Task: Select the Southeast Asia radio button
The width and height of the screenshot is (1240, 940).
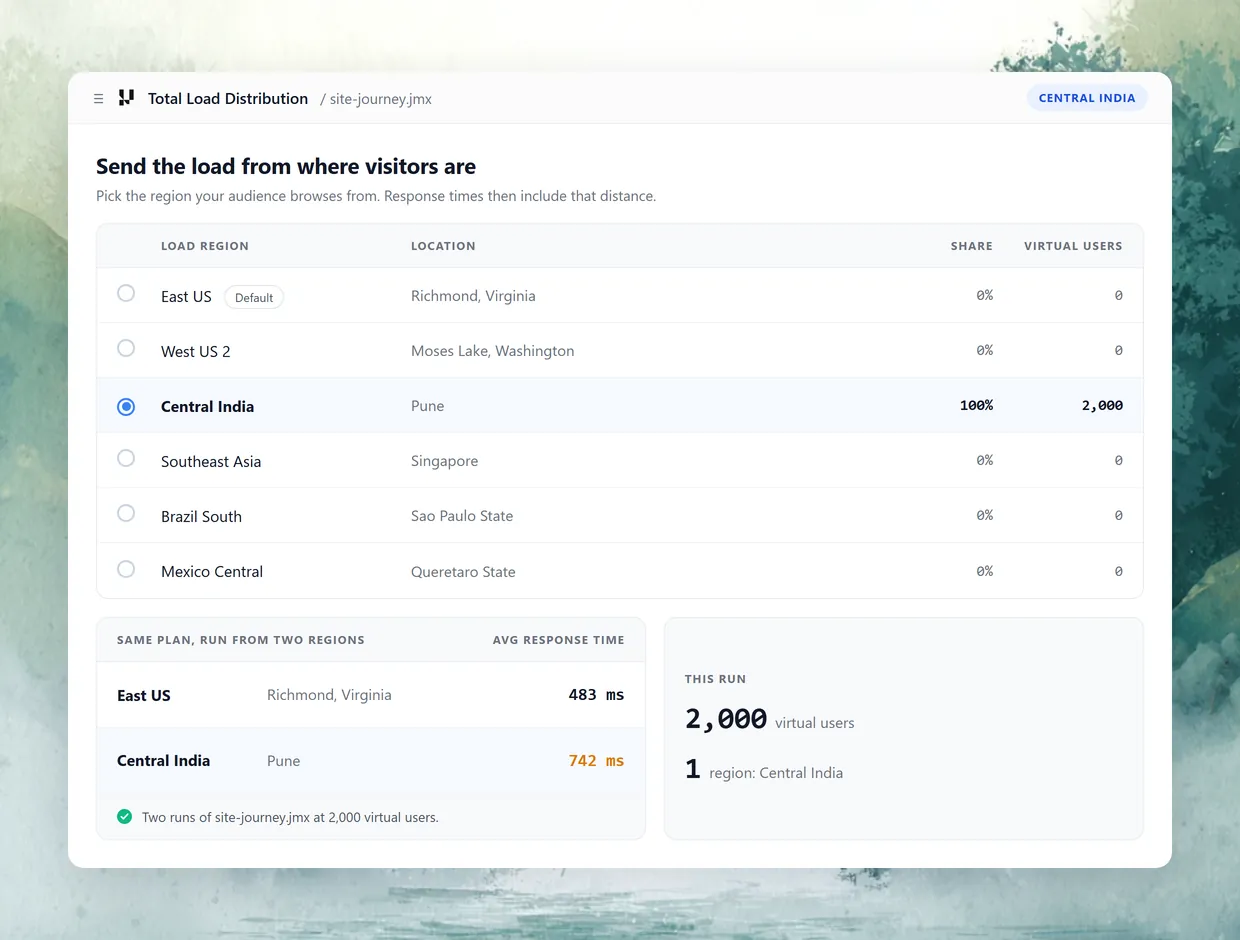Action: tap(126, 458)
